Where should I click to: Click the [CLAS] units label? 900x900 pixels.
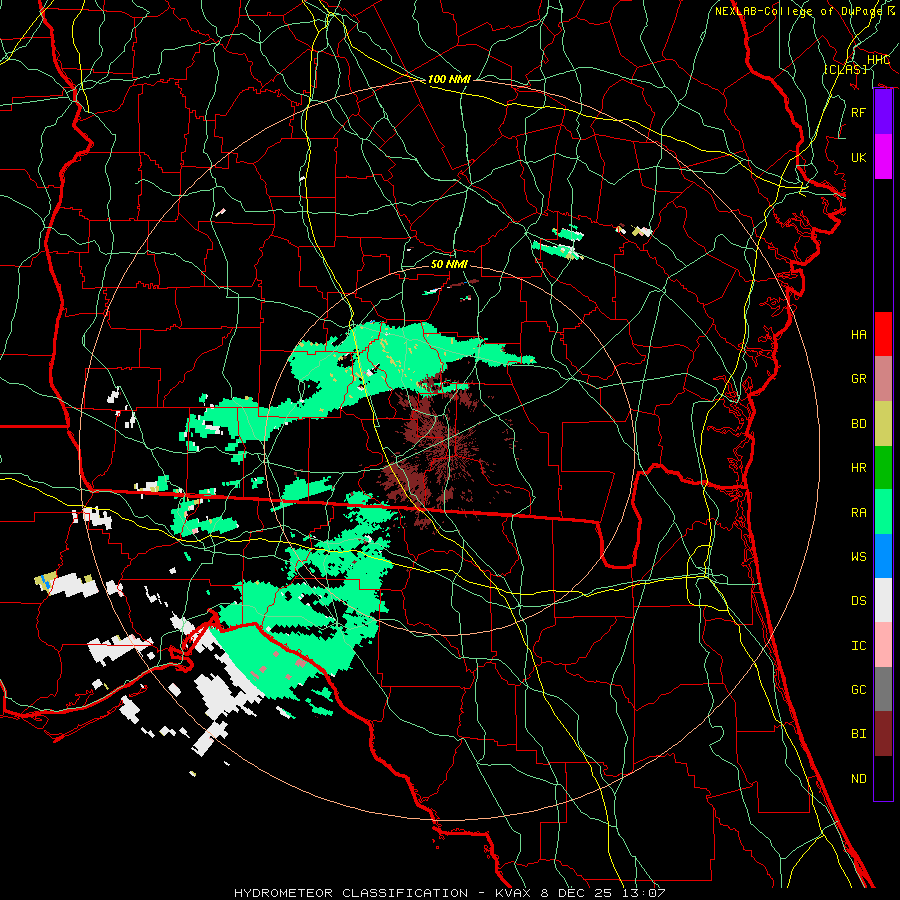pos(845,69)
